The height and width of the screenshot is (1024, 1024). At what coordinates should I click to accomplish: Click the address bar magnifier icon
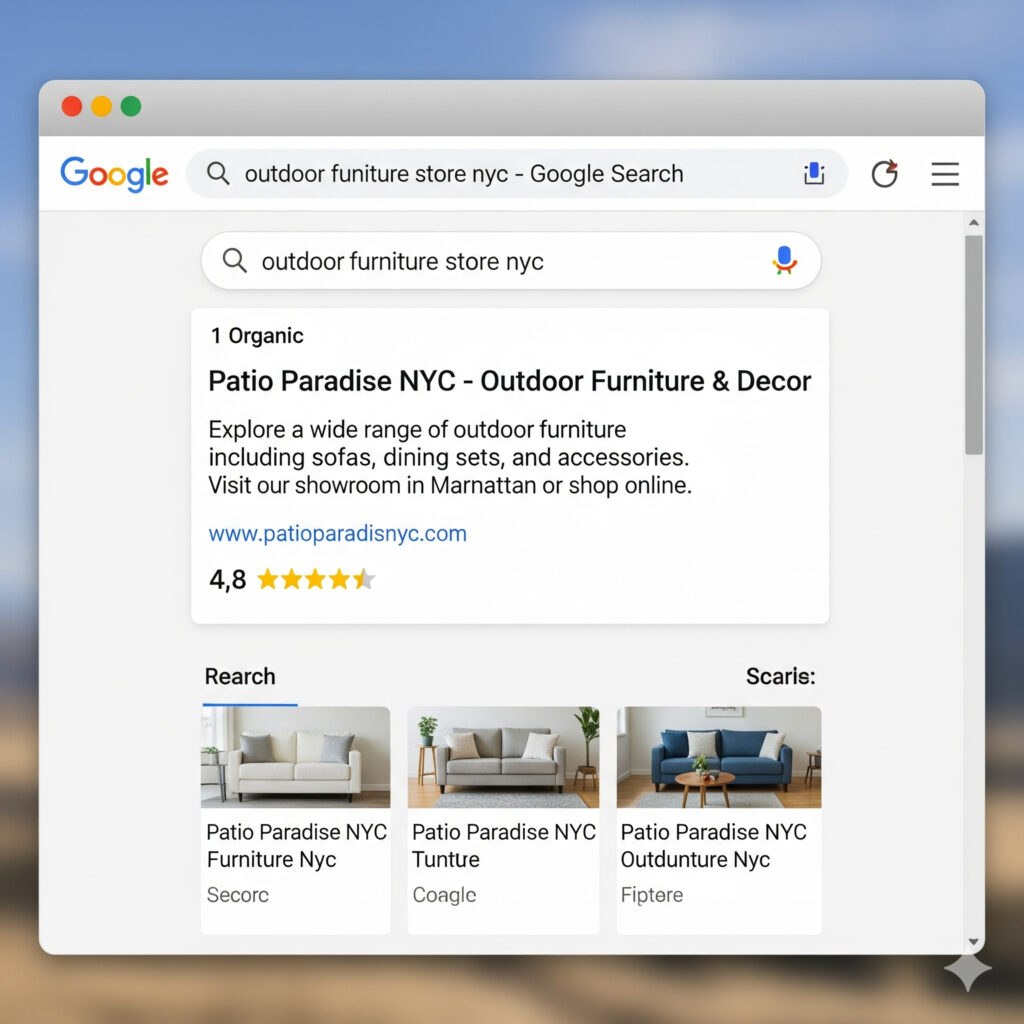coord(218,174)
